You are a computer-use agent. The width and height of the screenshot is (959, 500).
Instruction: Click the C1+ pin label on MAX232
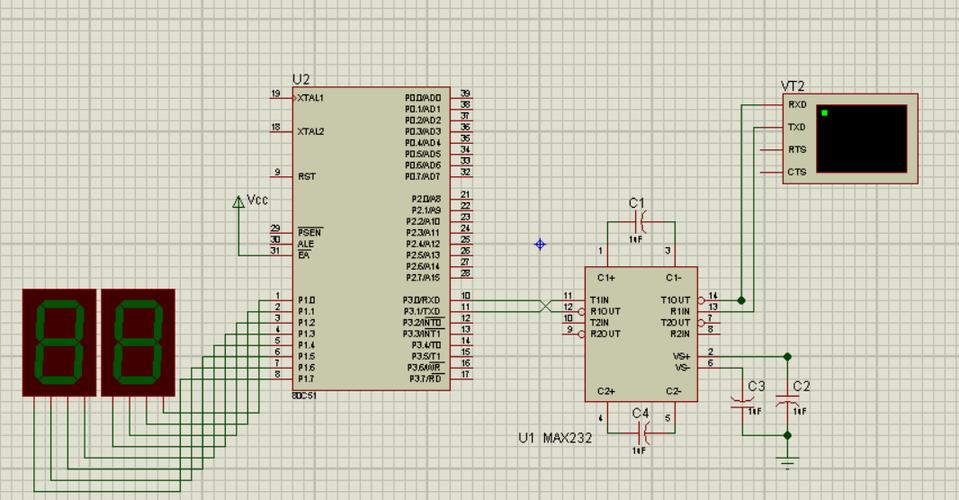click(x=606, y=278)
